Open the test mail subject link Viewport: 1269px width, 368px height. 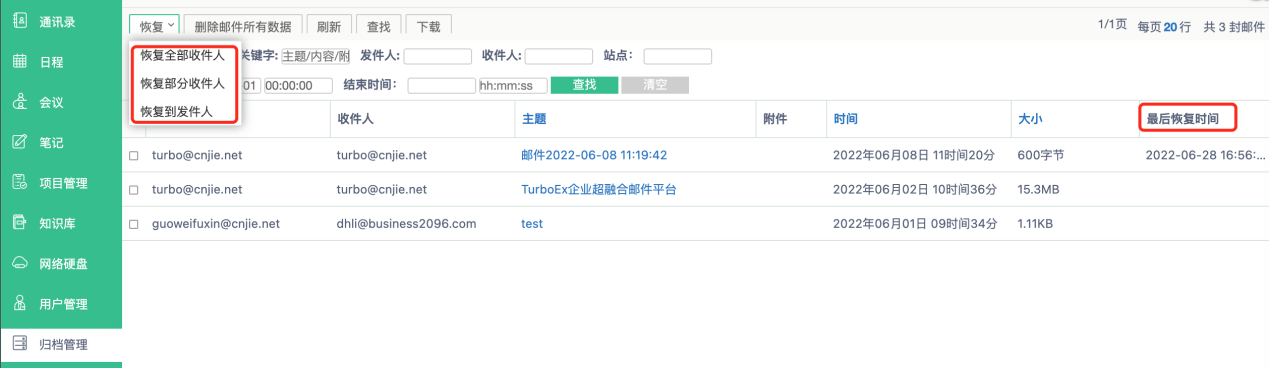pos(532,224)
